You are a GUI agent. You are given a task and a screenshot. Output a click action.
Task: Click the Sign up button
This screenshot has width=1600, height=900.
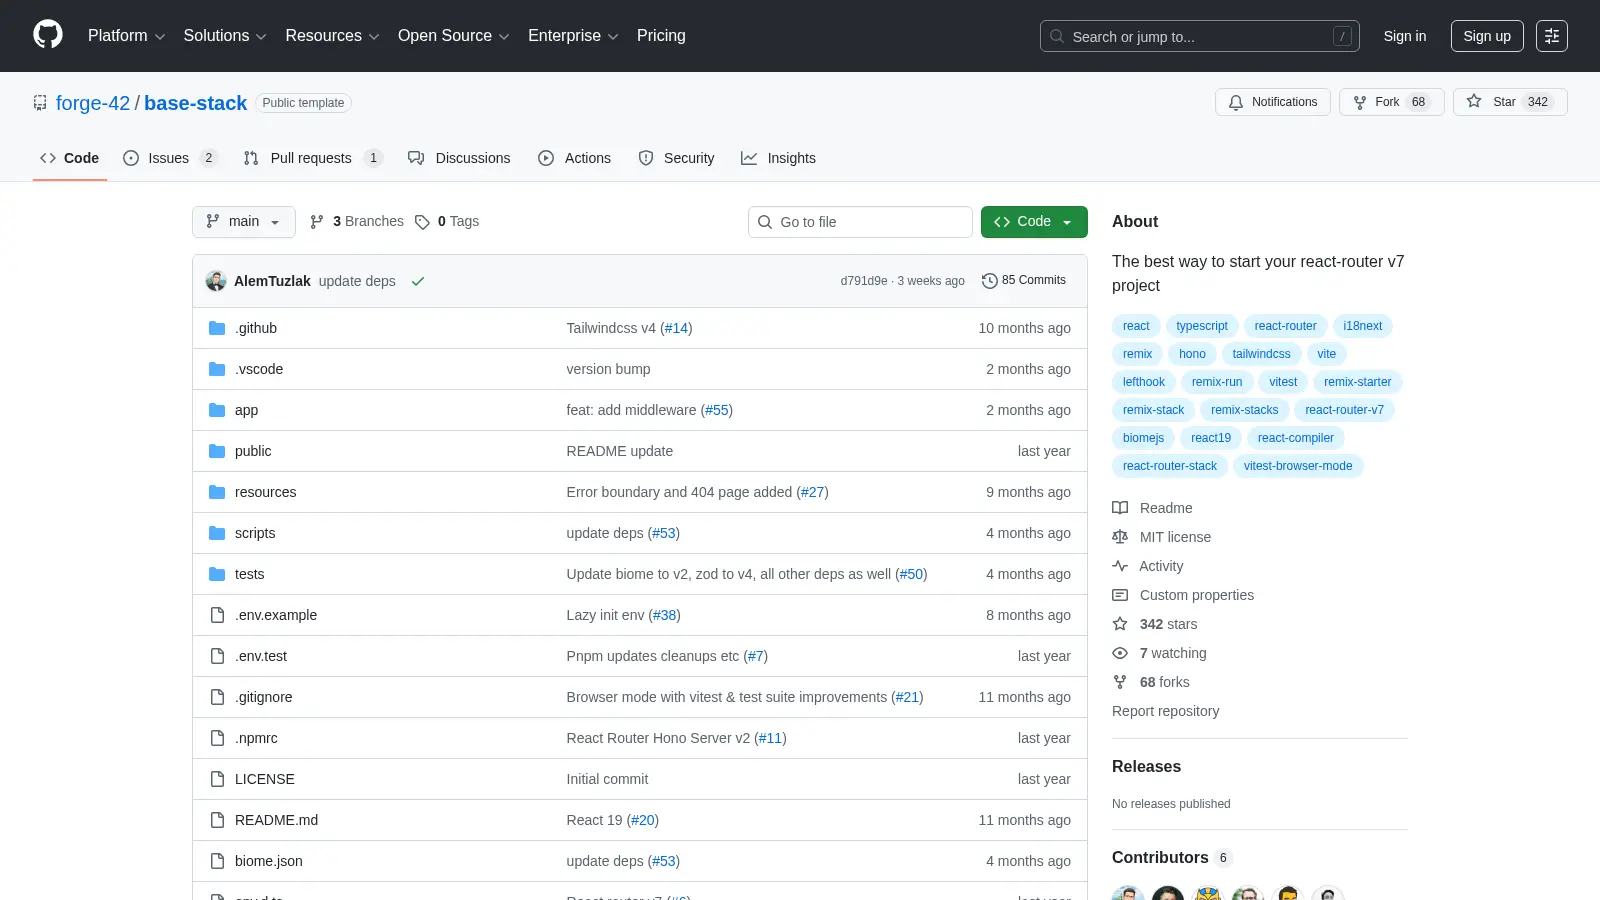[x=1487, y=36]
